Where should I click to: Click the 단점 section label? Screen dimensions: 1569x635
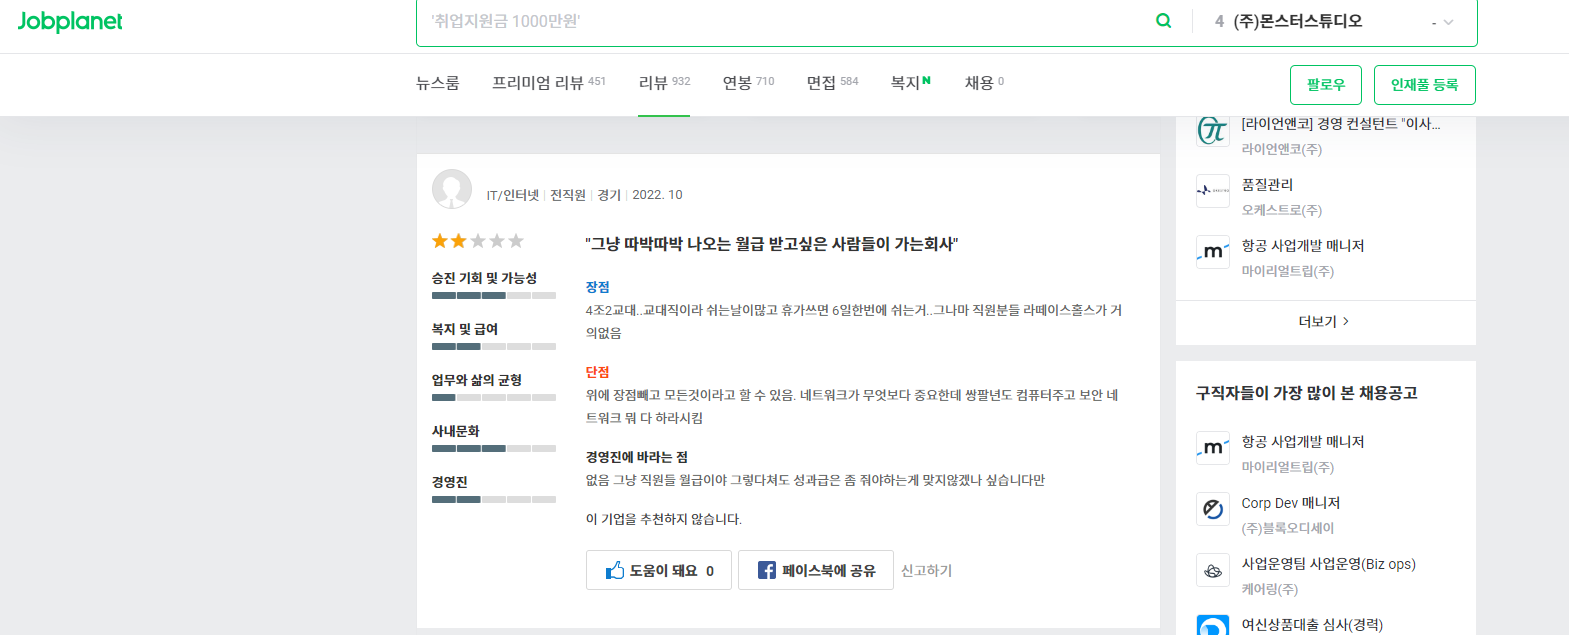tap(598, 372)
